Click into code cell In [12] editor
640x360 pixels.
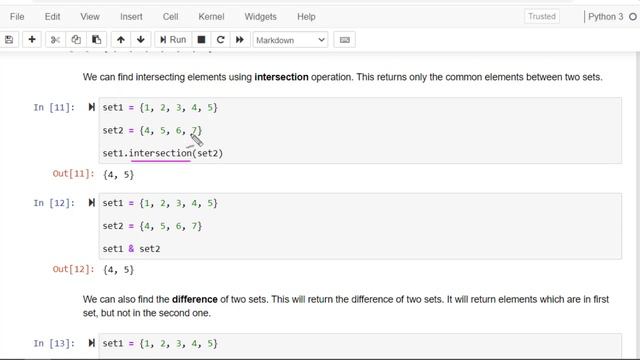click(x=360, y=226)
